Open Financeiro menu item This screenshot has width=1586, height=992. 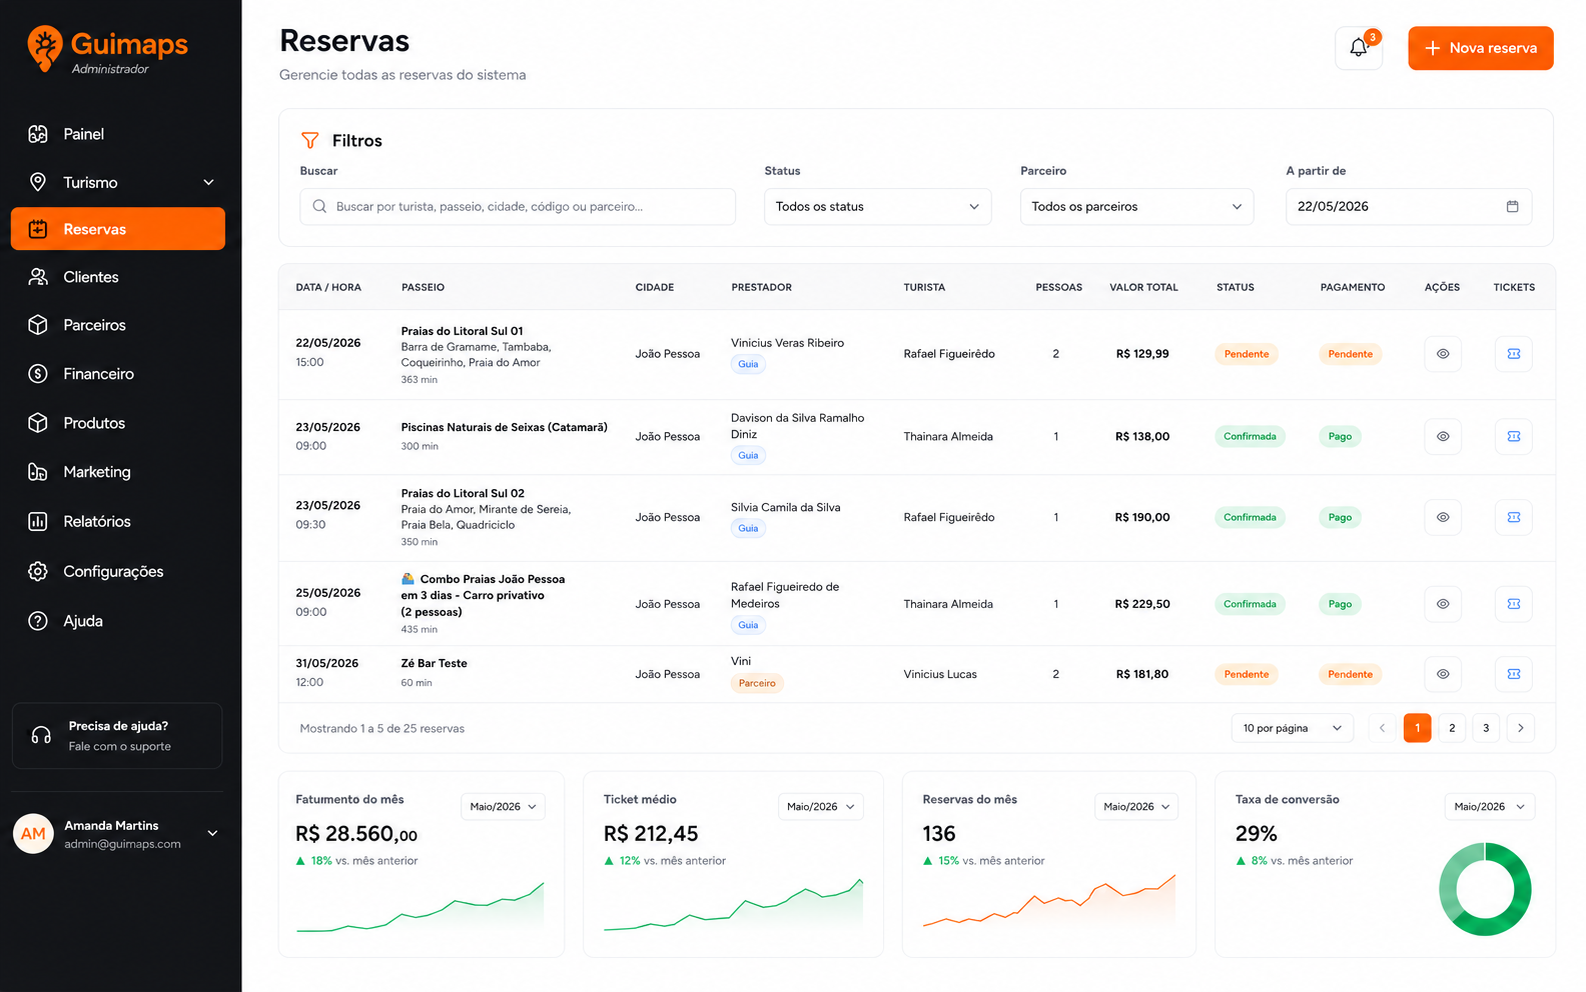click(118, 374)
